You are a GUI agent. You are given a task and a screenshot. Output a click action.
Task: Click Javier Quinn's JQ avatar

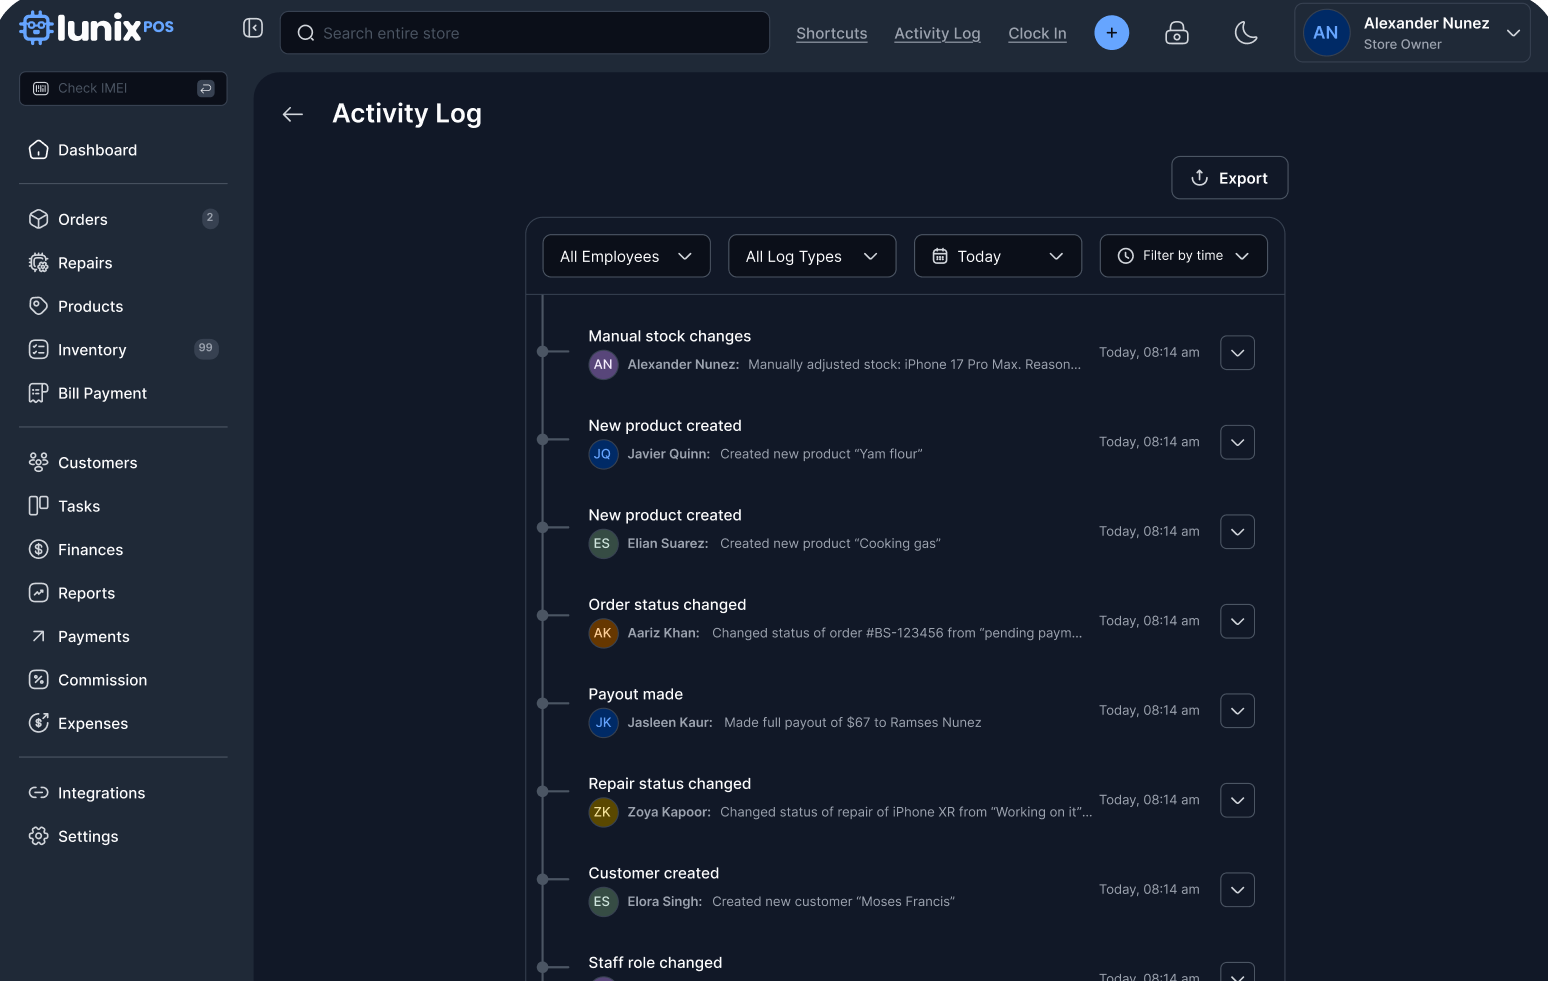click(603, 454)
